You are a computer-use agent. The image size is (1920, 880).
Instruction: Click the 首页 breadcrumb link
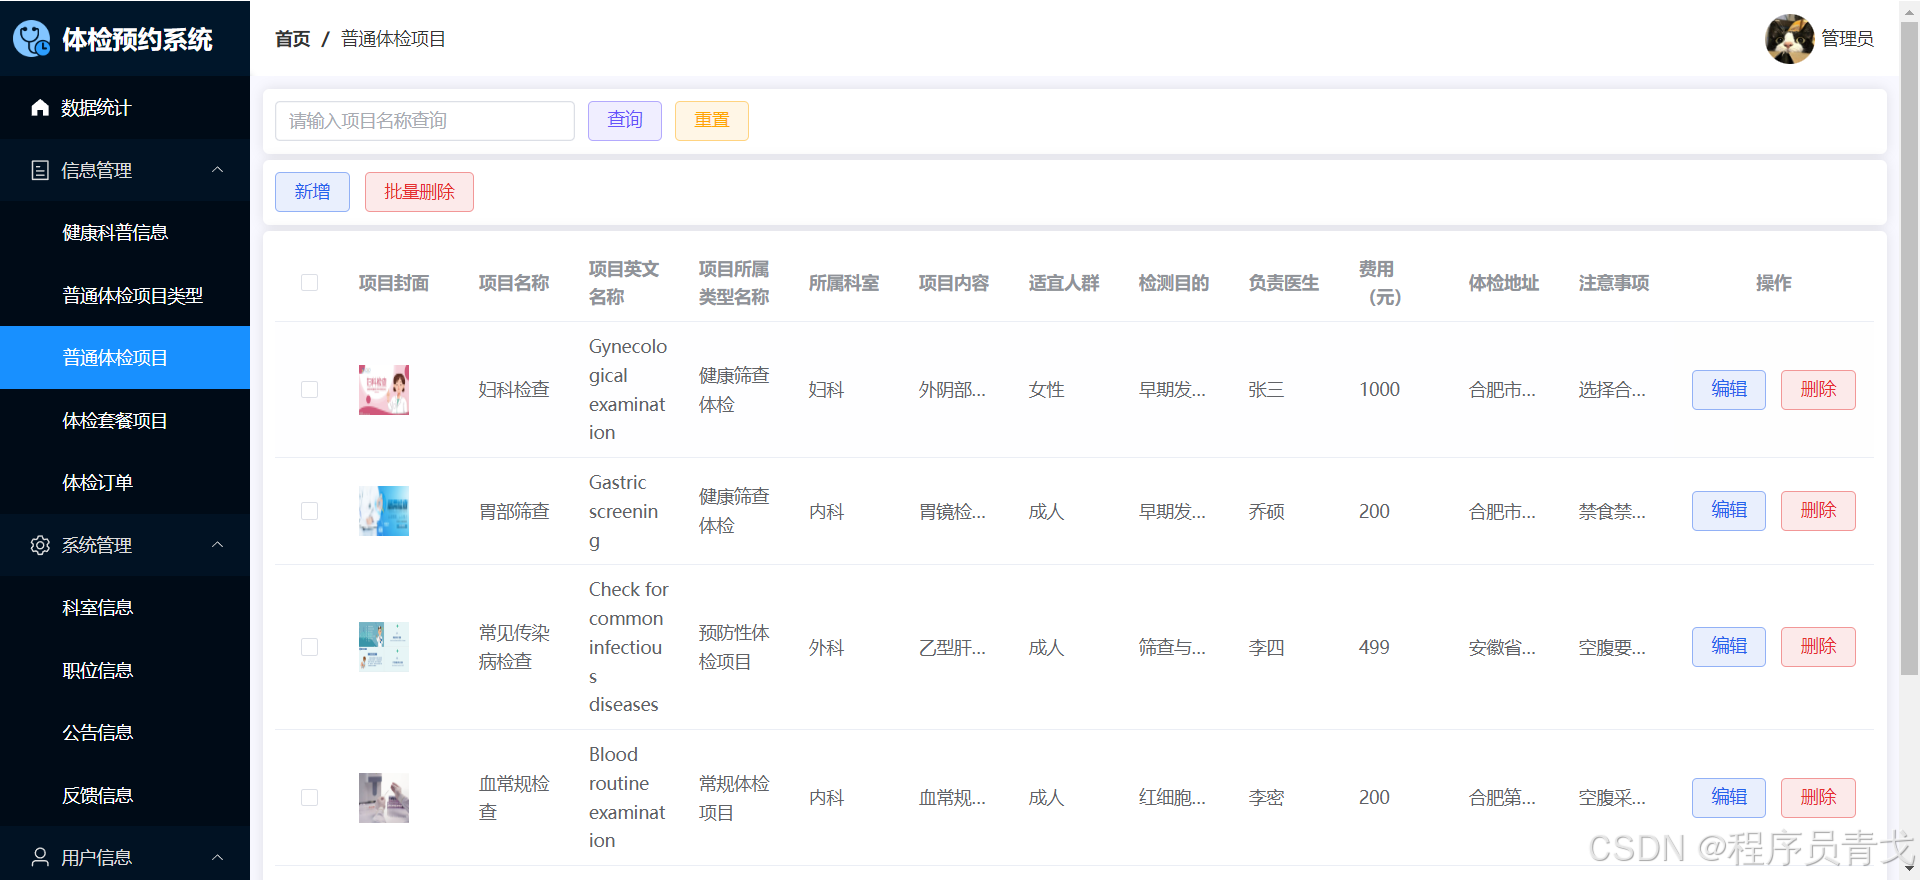(x=292, y=39)
